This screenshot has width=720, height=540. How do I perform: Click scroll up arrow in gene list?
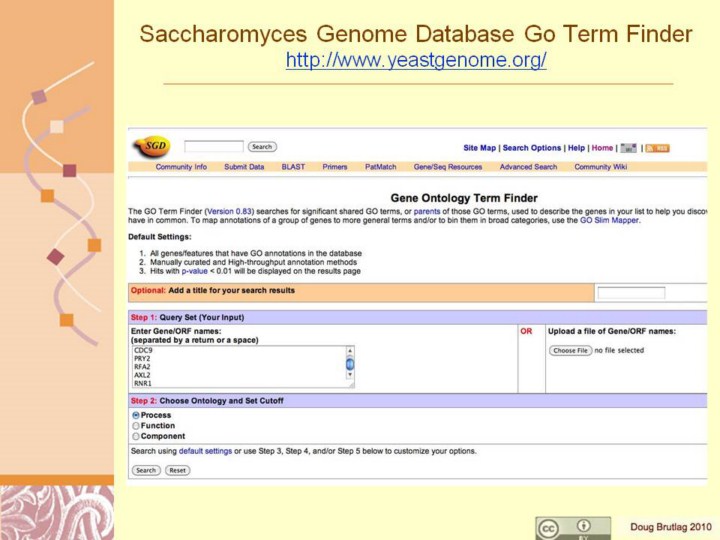click(350, 351)
